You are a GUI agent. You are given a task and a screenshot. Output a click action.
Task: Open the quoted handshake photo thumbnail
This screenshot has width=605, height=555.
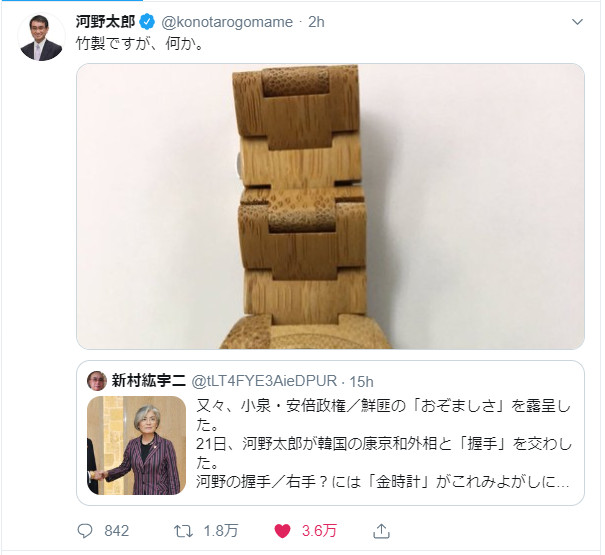(x=137, y=445)
